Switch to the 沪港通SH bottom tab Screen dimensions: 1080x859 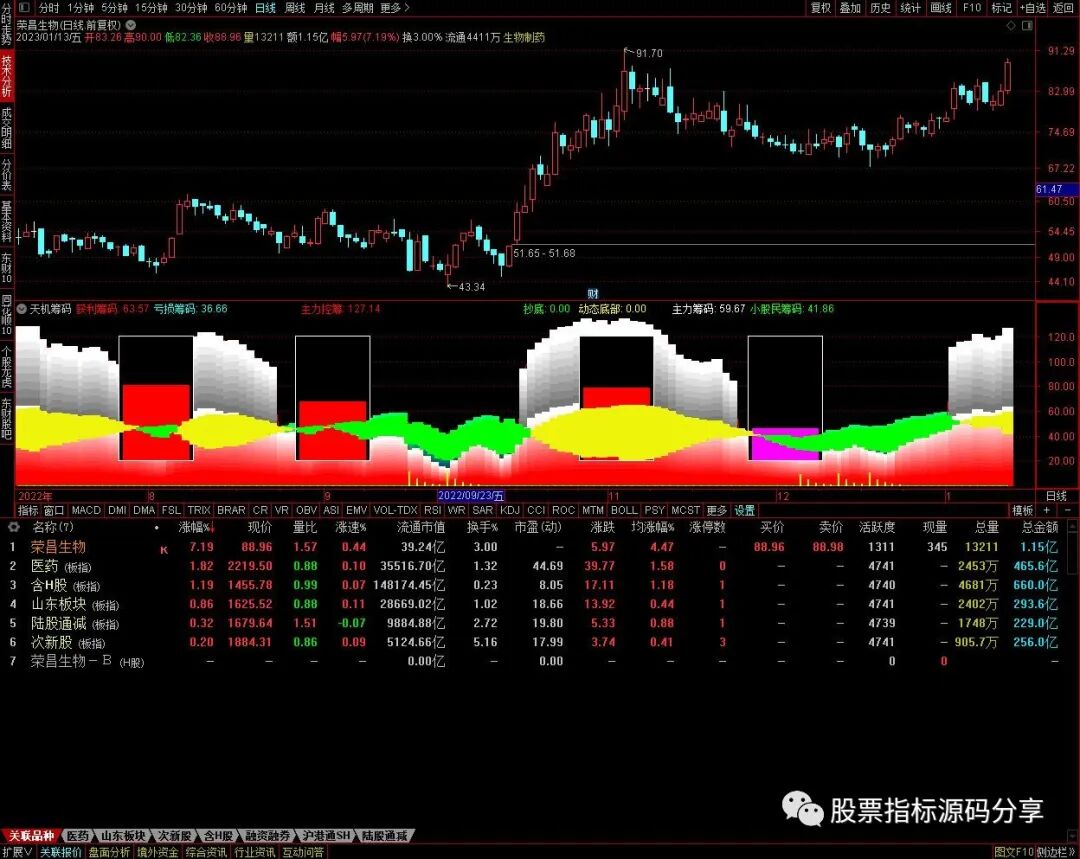click(327, 836)
